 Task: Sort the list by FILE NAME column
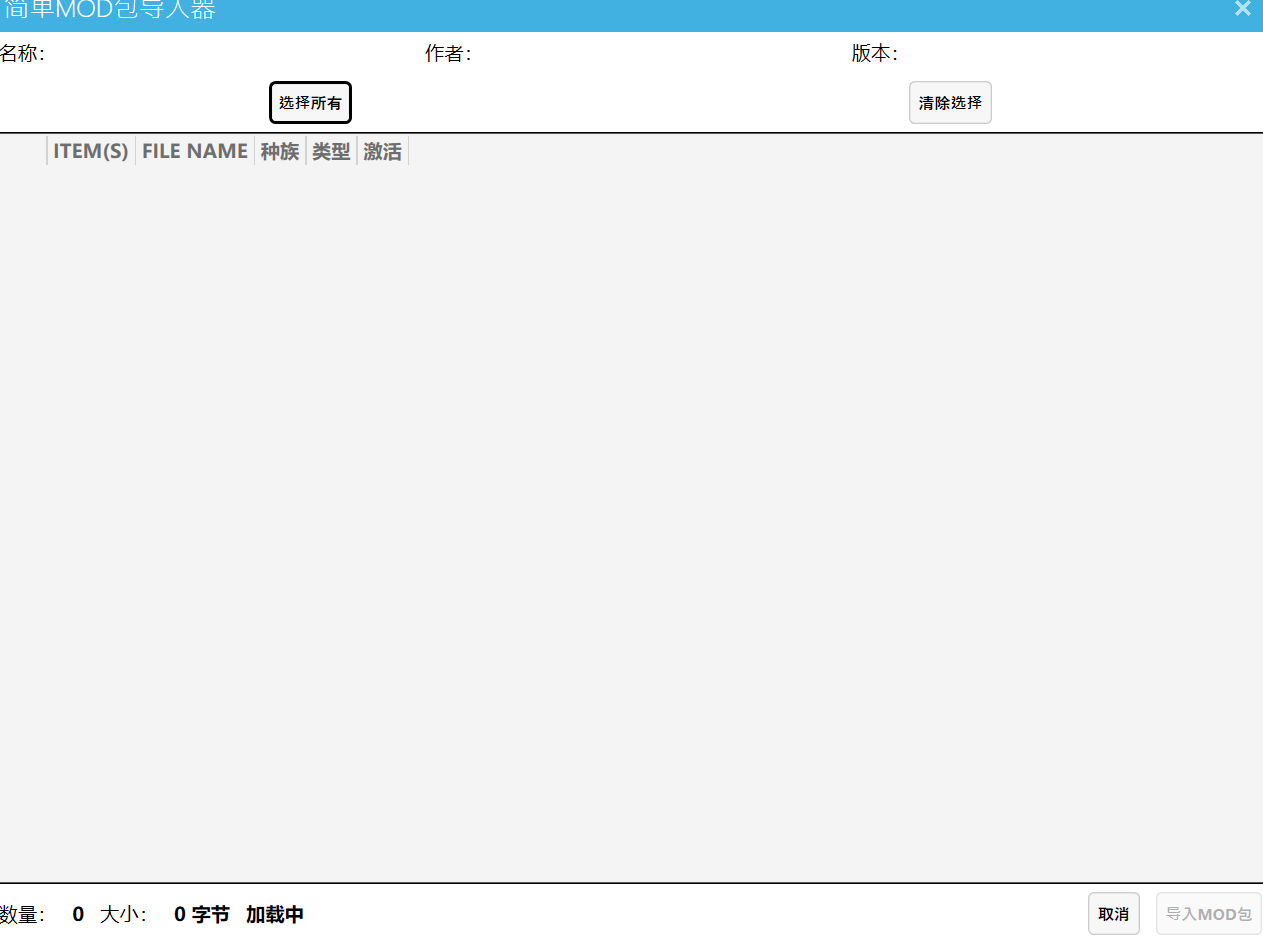click(194, 150)
